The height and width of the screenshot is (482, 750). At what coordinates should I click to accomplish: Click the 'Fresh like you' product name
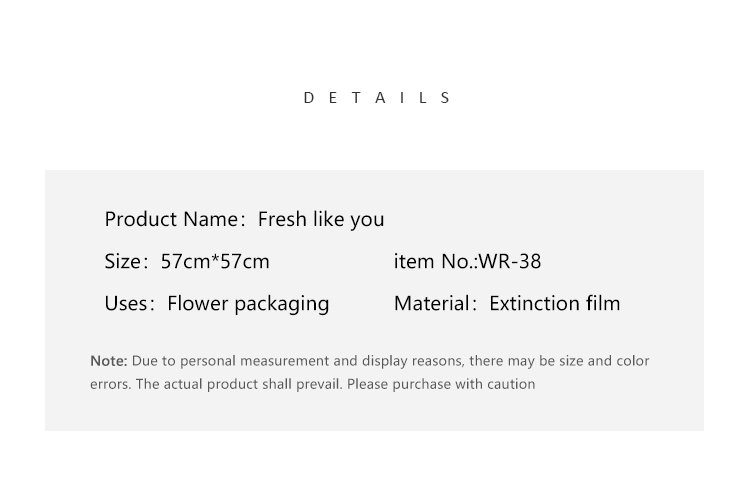pos(321,219)
